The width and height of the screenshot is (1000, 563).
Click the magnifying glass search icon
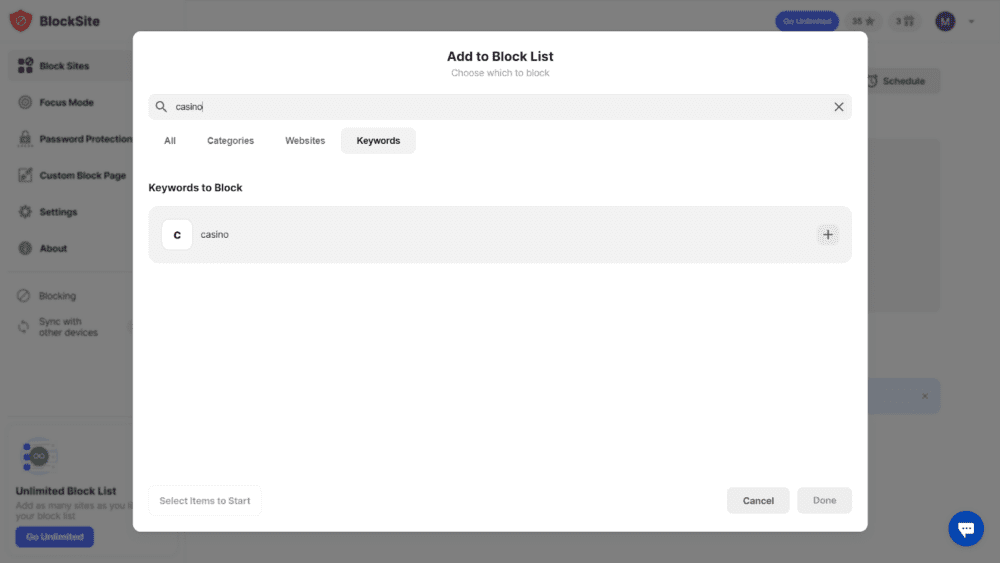coord(161,107)
